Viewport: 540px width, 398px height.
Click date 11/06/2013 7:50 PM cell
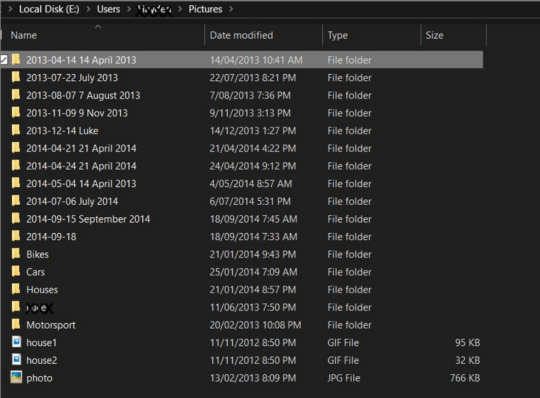point(252,307)
